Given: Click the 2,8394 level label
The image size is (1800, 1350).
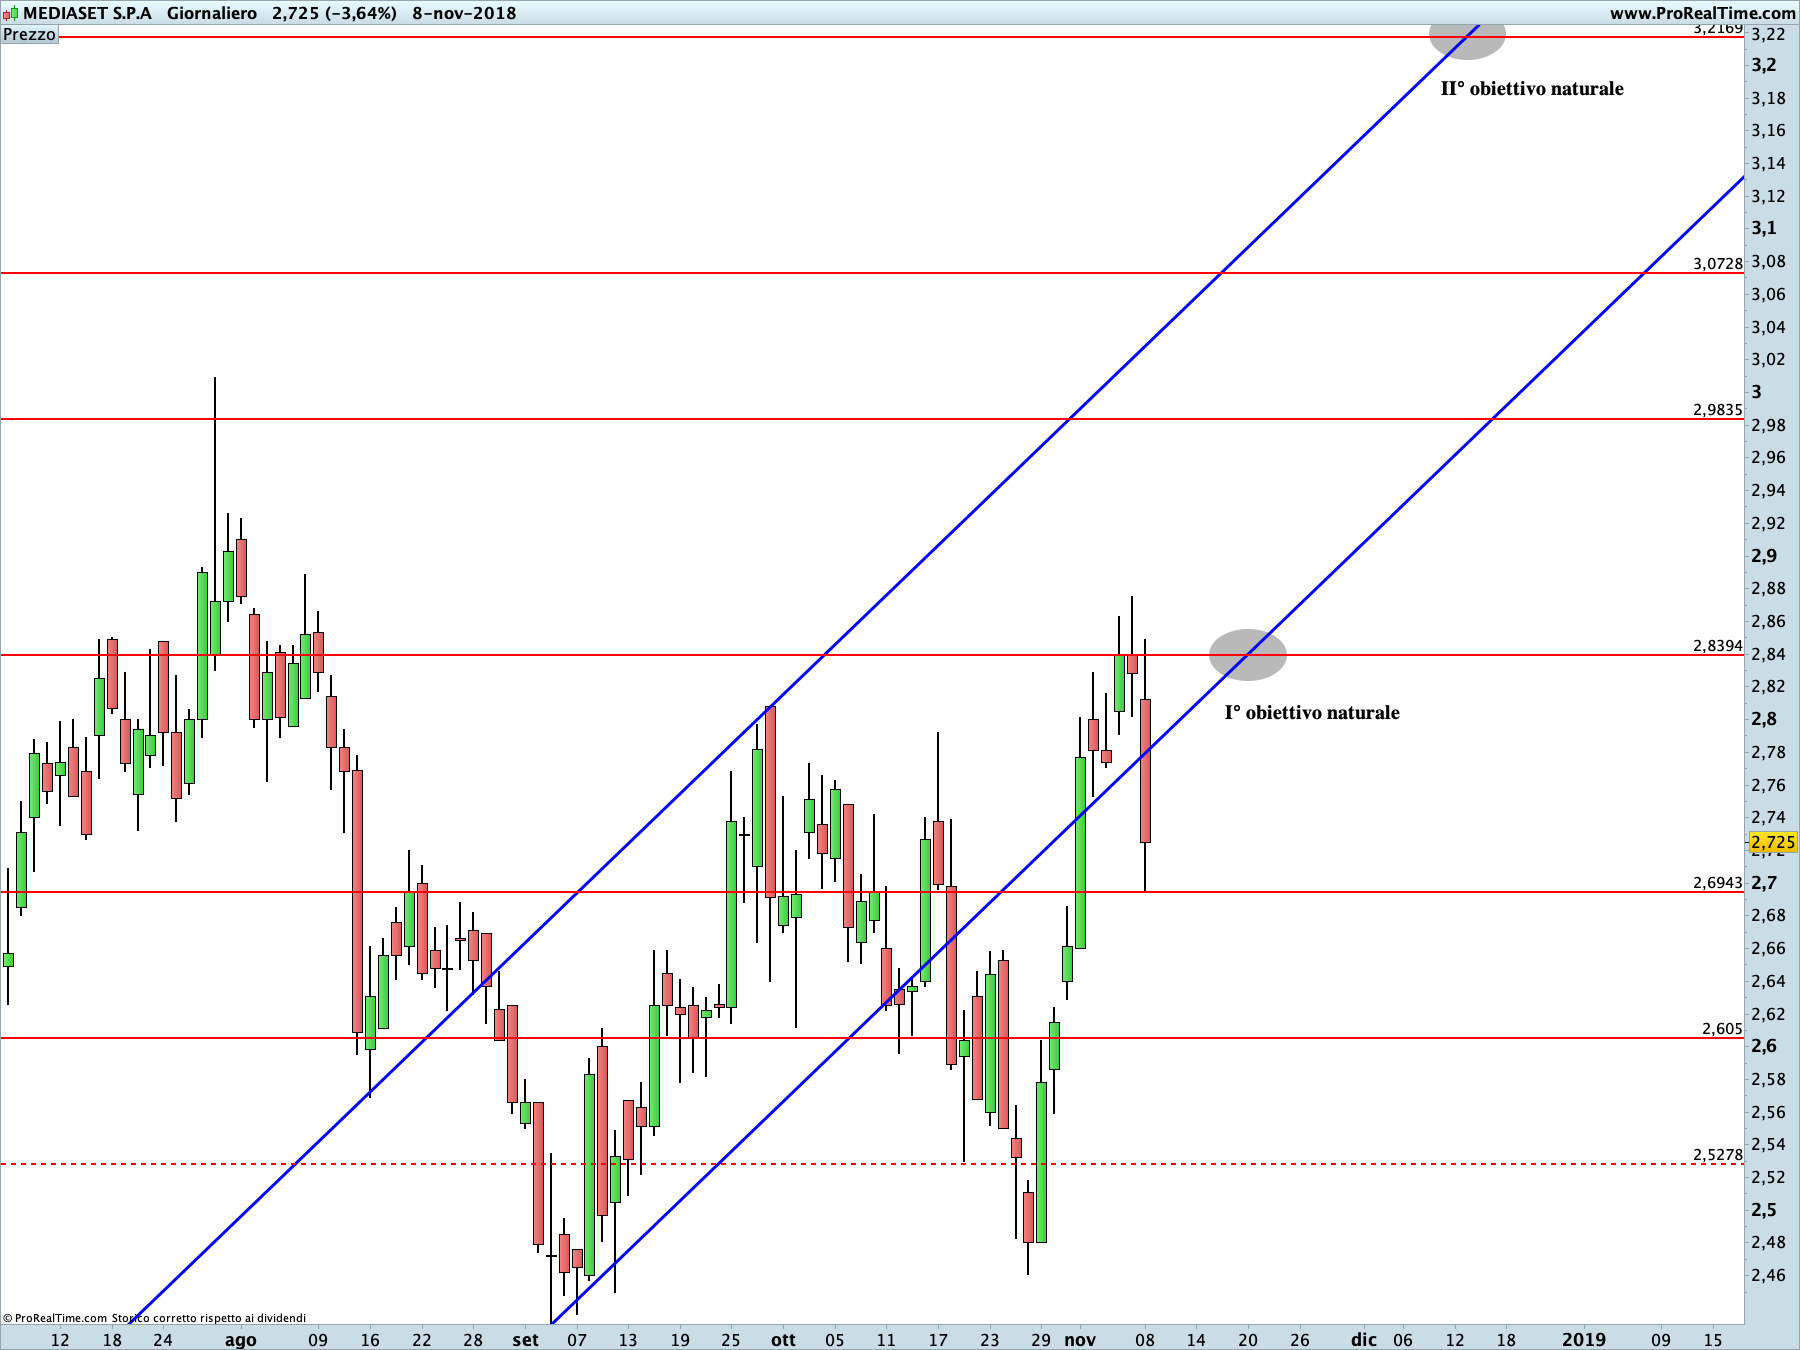Looking at the screenshot, I should pos(1718,646).
